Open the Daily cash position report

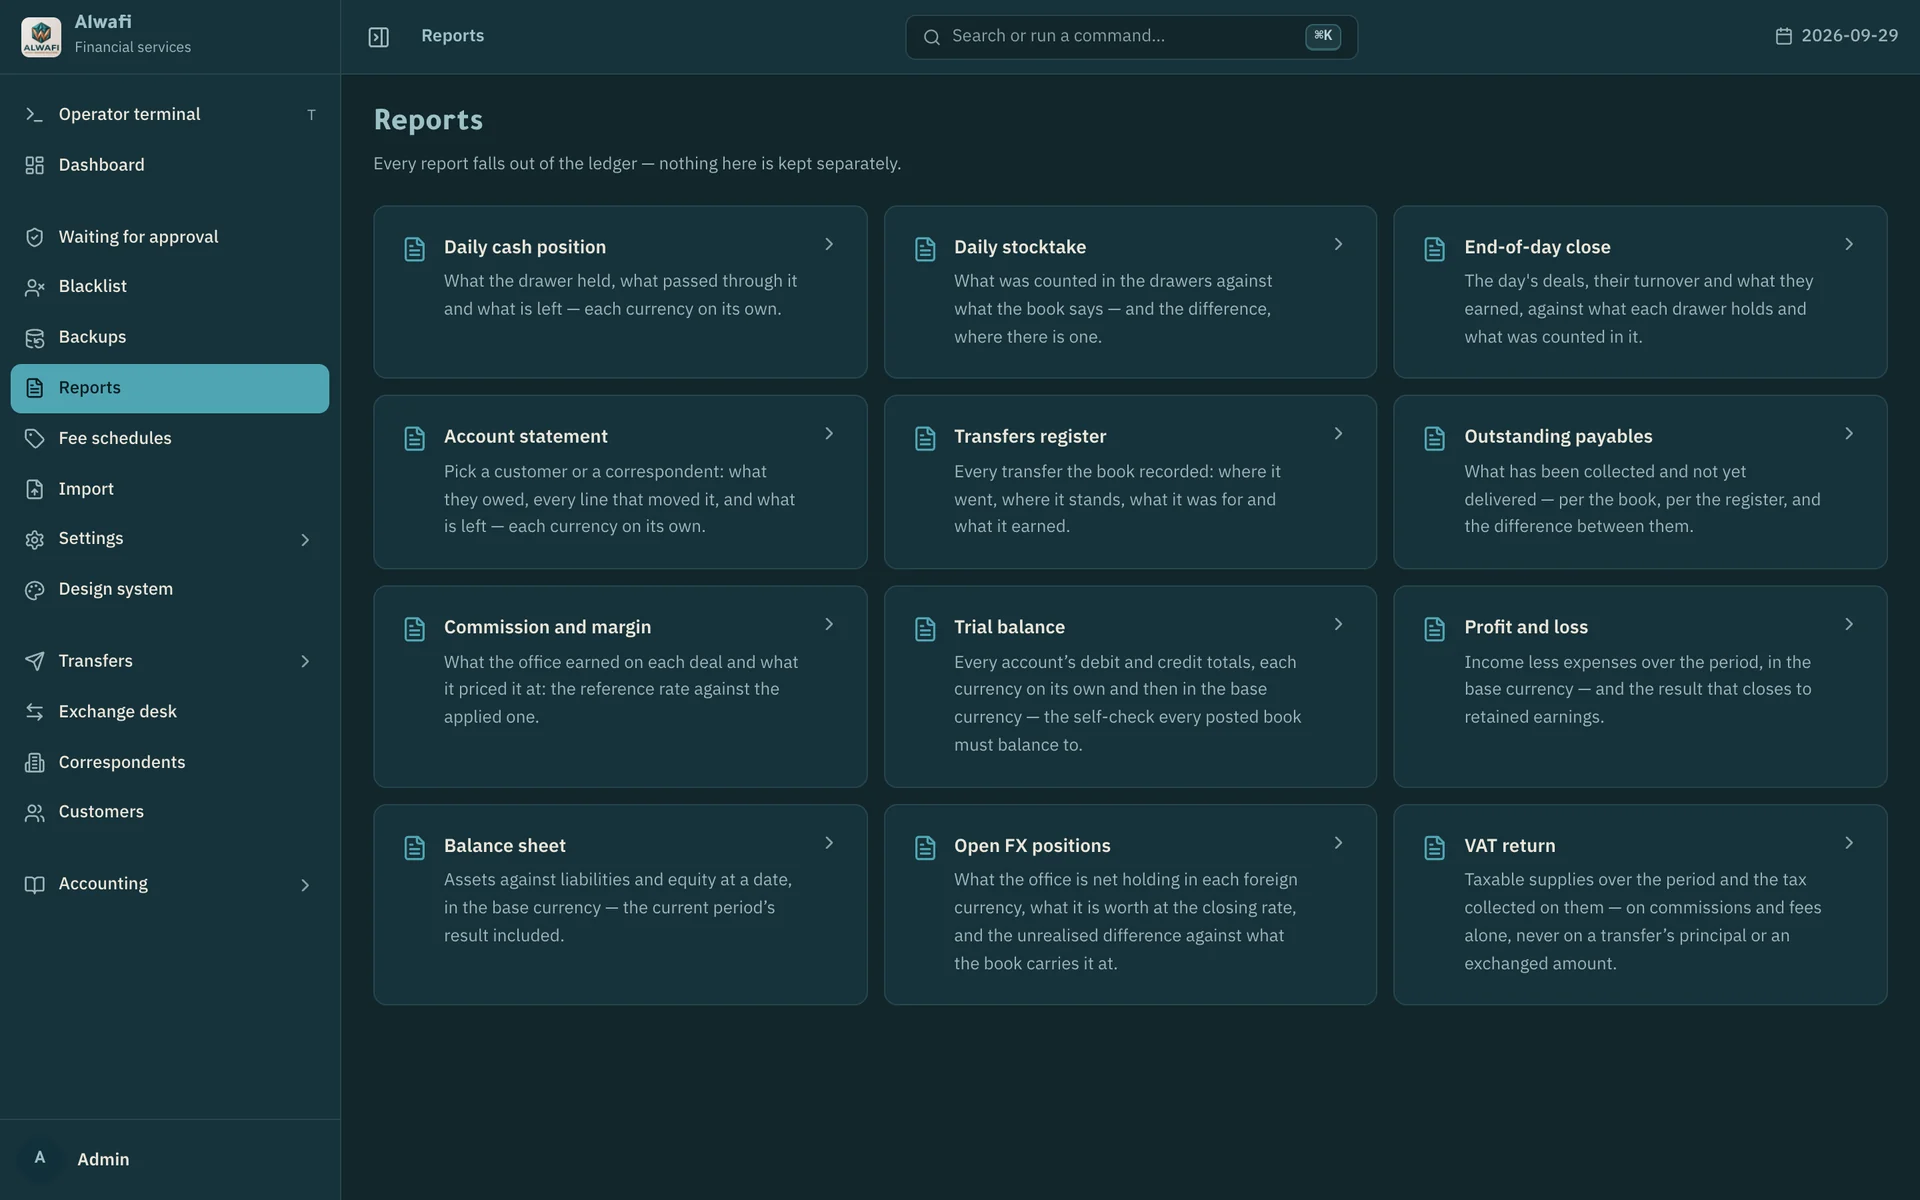[x=620, y=292]
